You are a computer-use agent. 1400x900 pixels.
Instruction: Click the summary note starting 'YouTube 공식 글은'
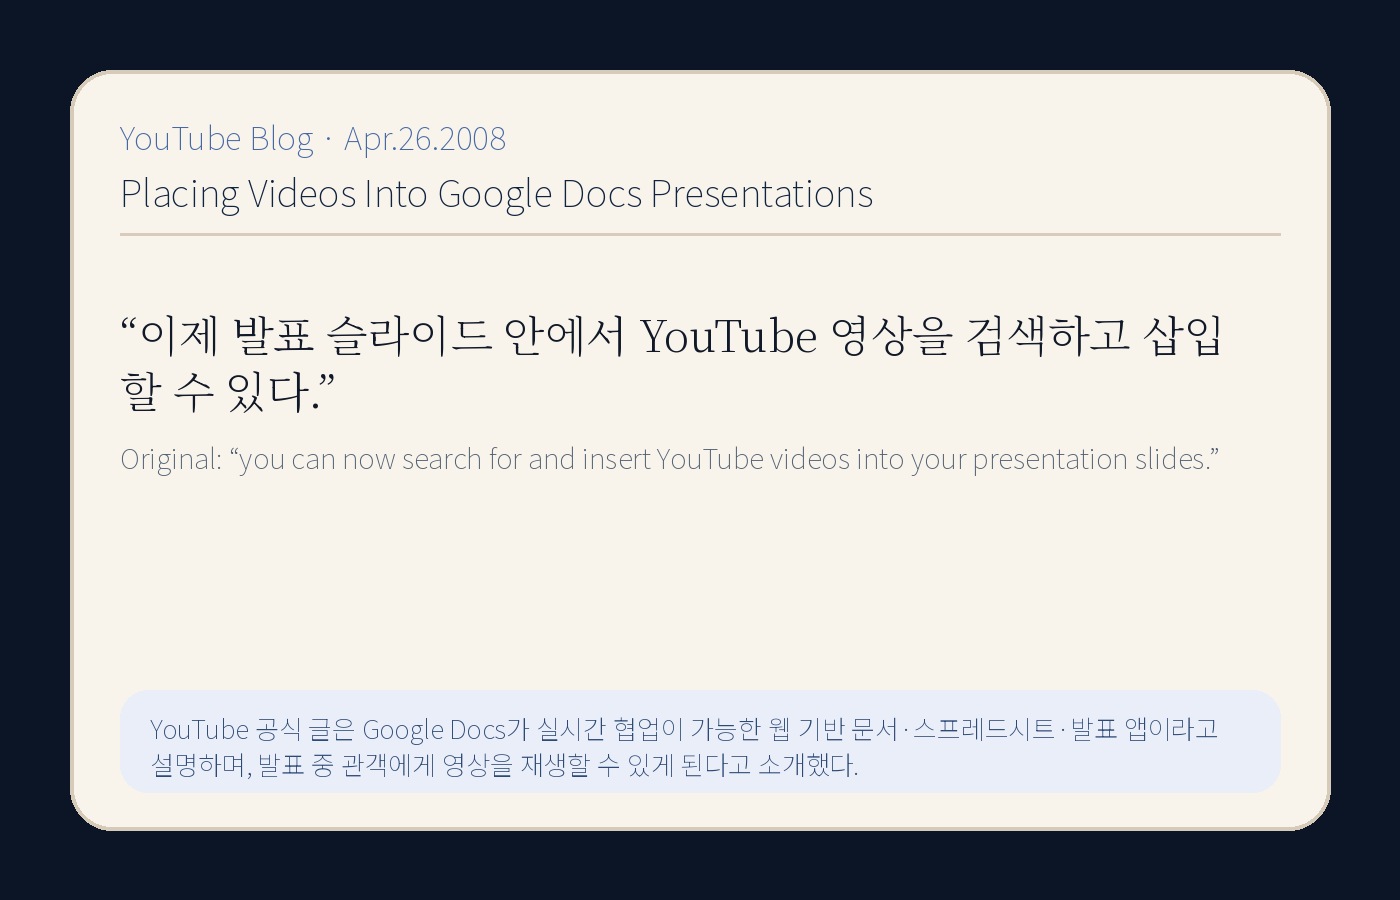700,741
